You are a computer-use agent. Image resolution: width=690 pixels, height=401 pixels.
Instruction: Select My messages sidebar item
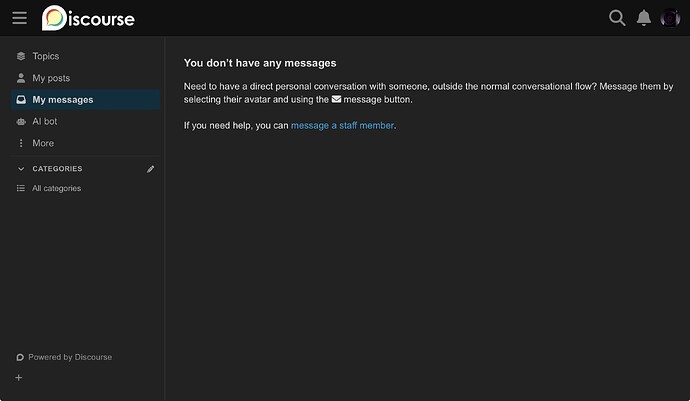pos(85,99)
